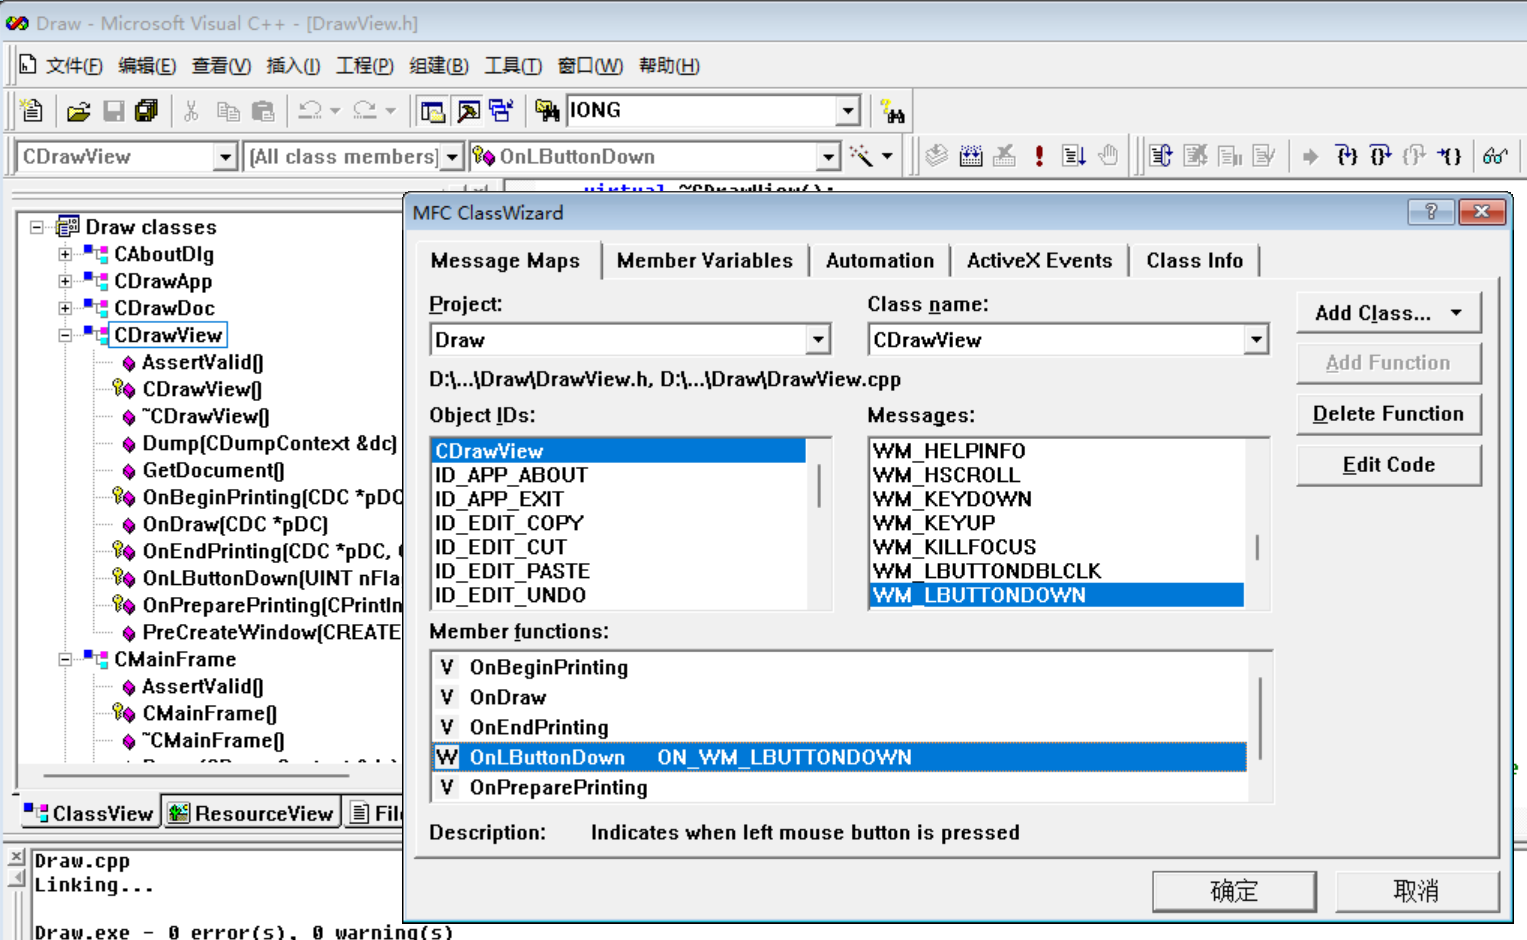
Task: Expand the CAboutDlg class node
Action: pyautogui.click(x=65, y=254)
